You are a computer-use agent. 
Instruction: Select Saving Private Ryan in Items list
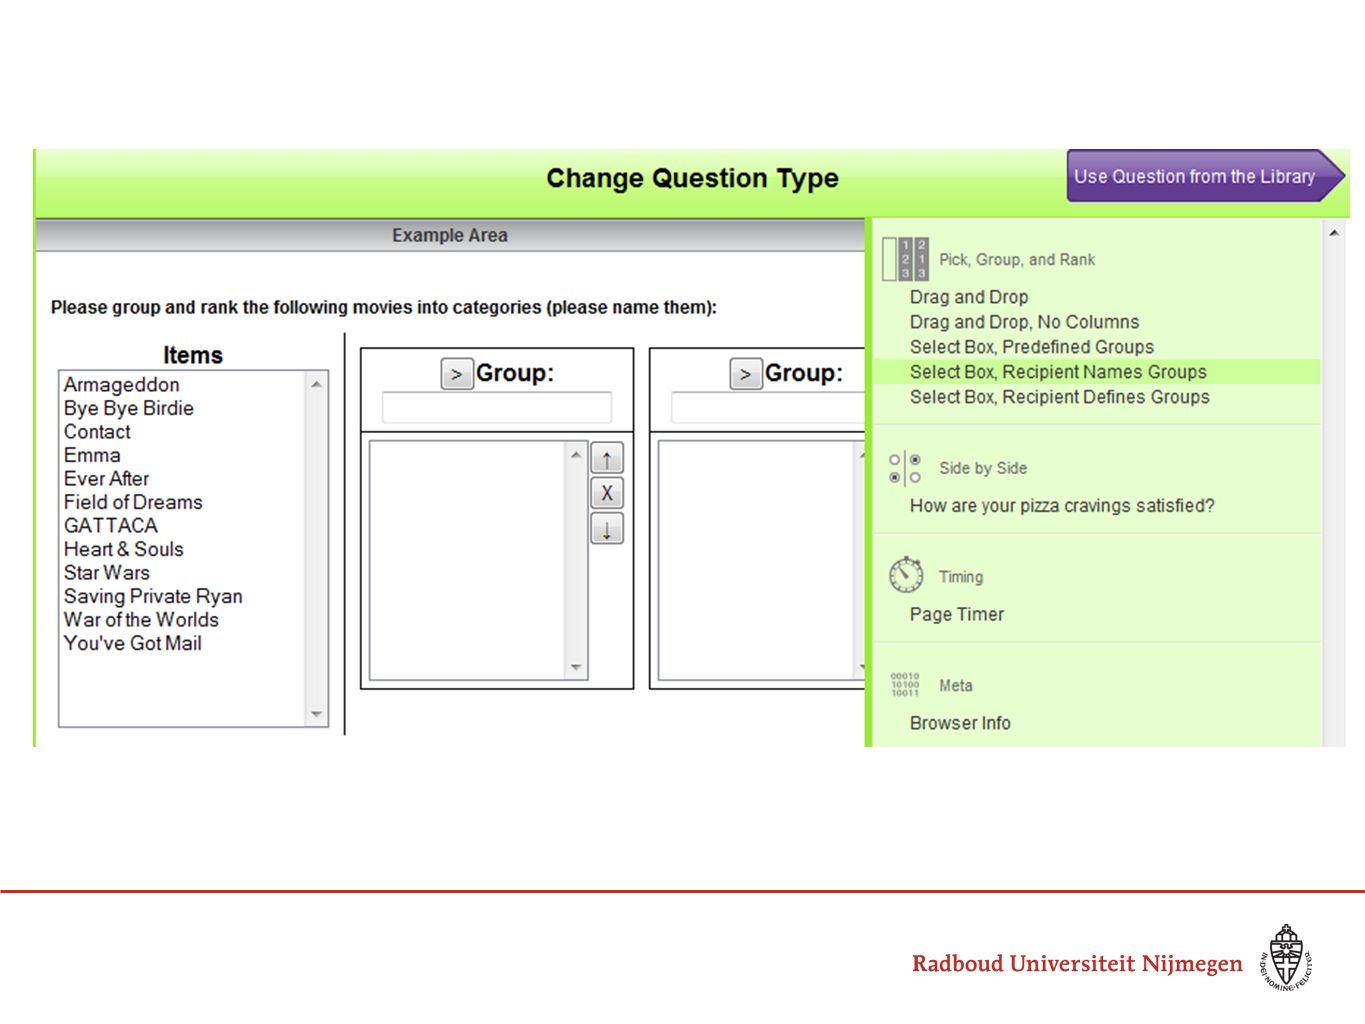pyautogui.click(x=153, y=596)
